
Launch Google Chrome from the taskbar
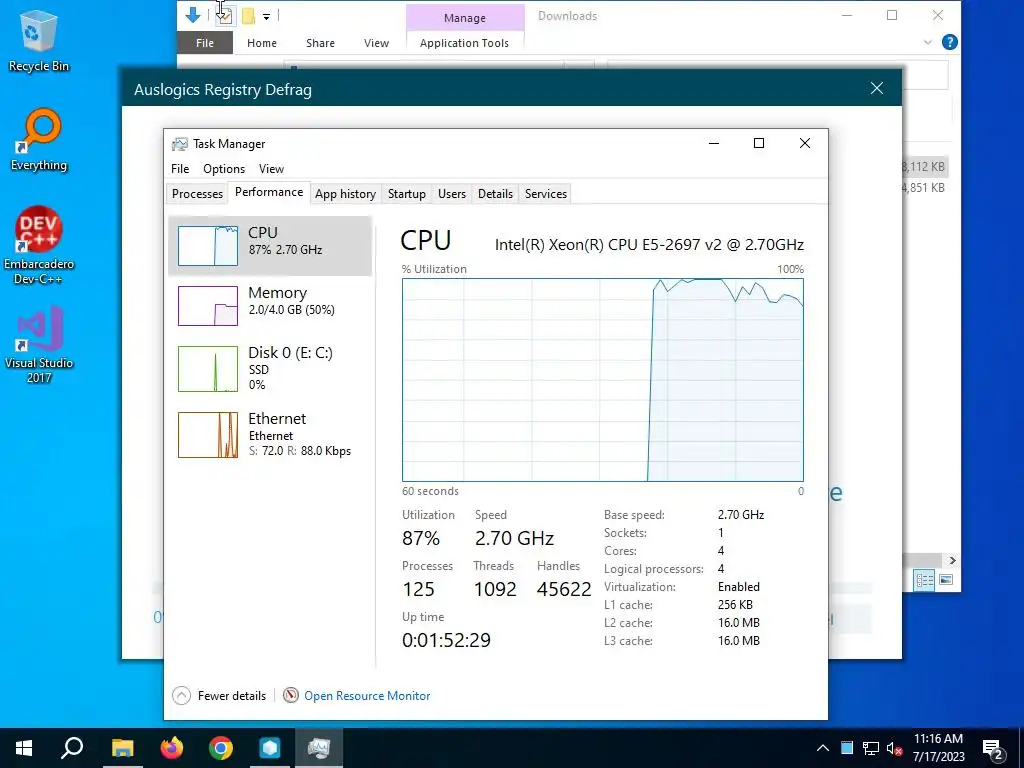pyautogui.click(x=221, y=748)
